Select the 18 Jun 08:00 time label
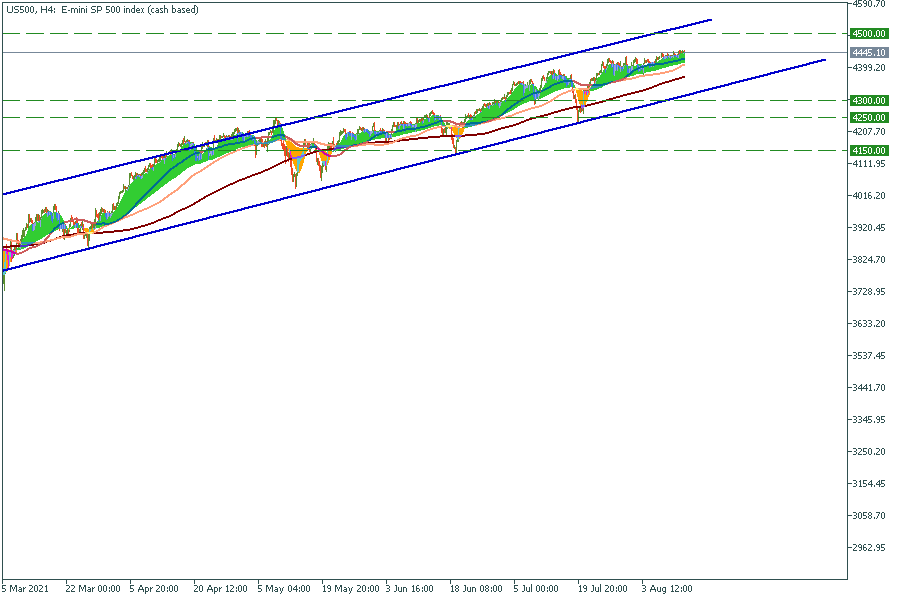 click(477, 588)
